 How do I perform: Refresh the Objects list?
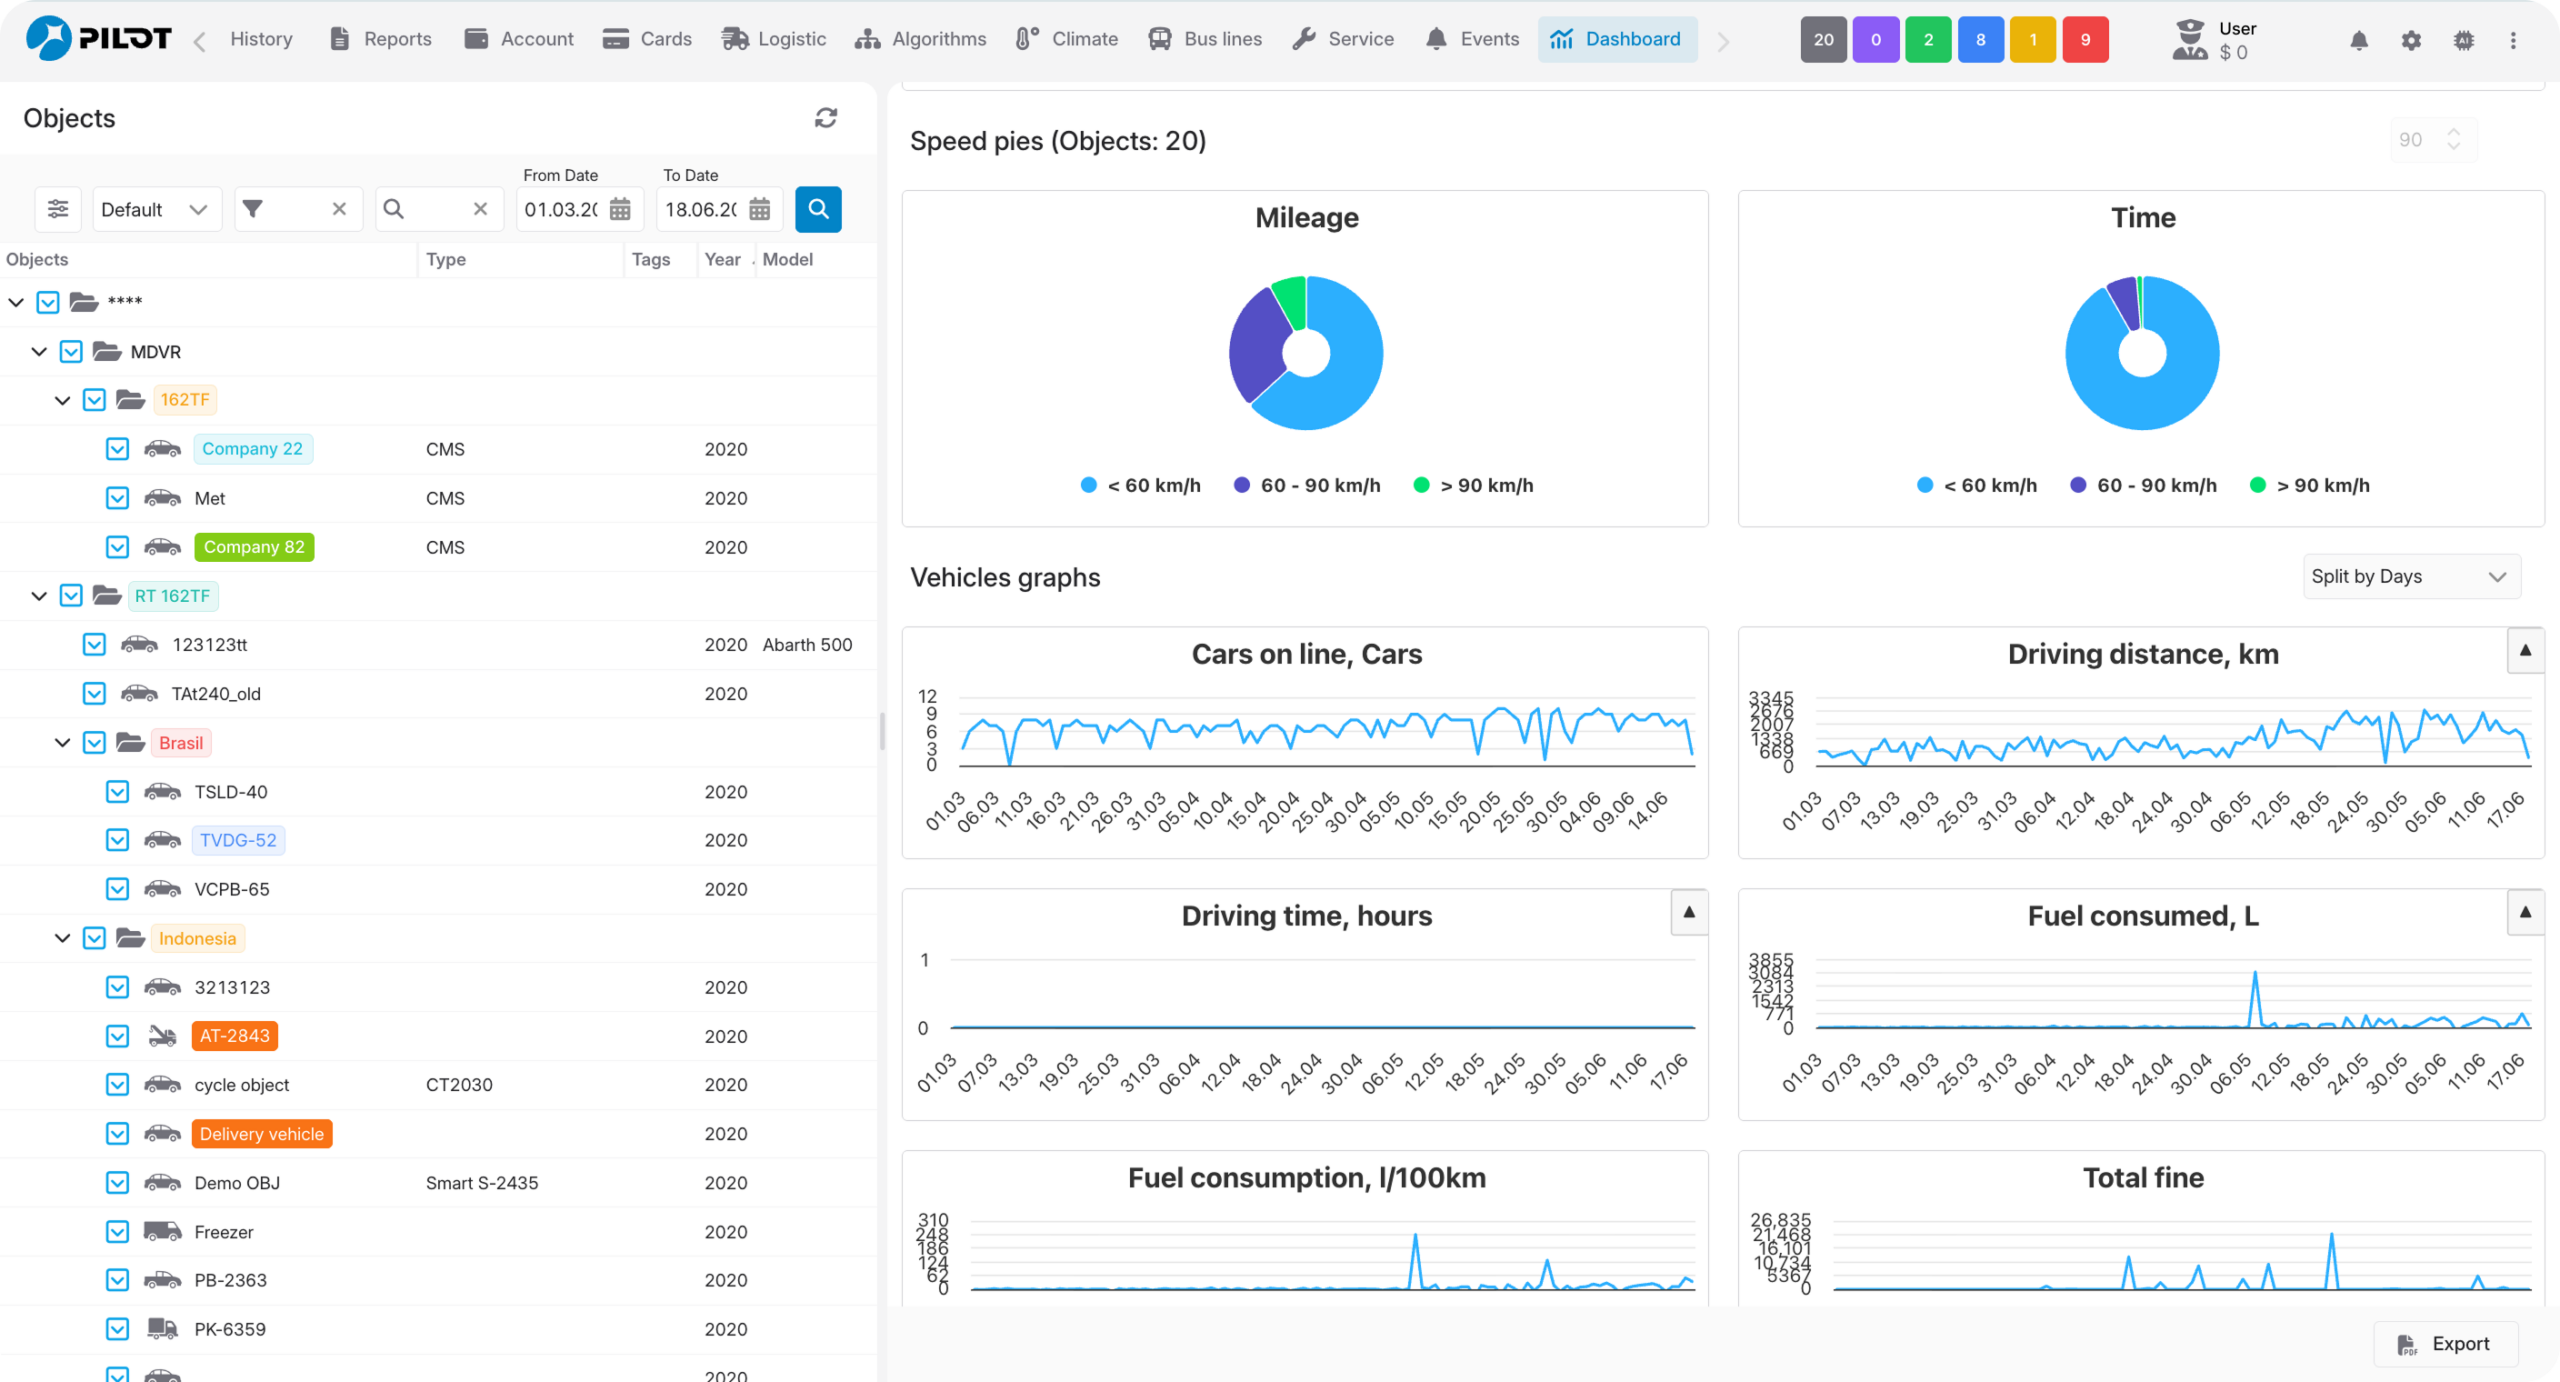pos(825,118)
